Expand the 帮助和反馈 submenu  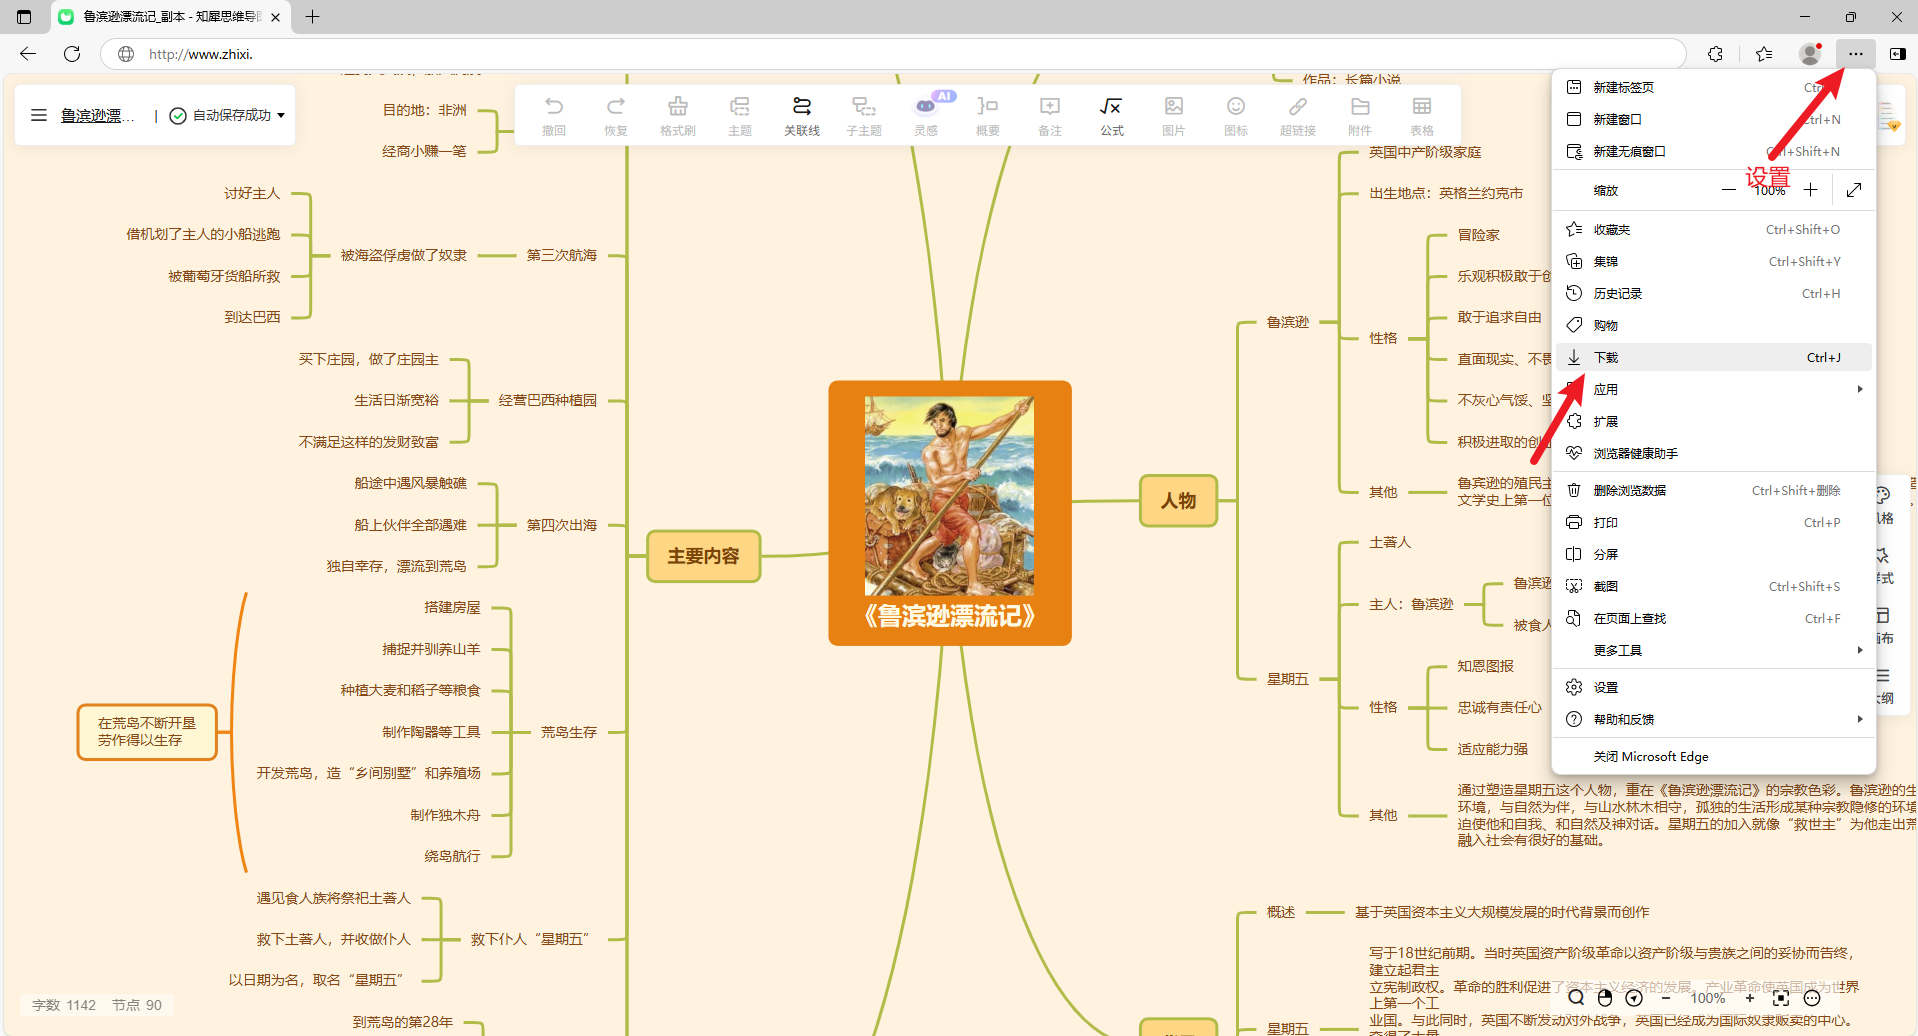pos(1714,719)
